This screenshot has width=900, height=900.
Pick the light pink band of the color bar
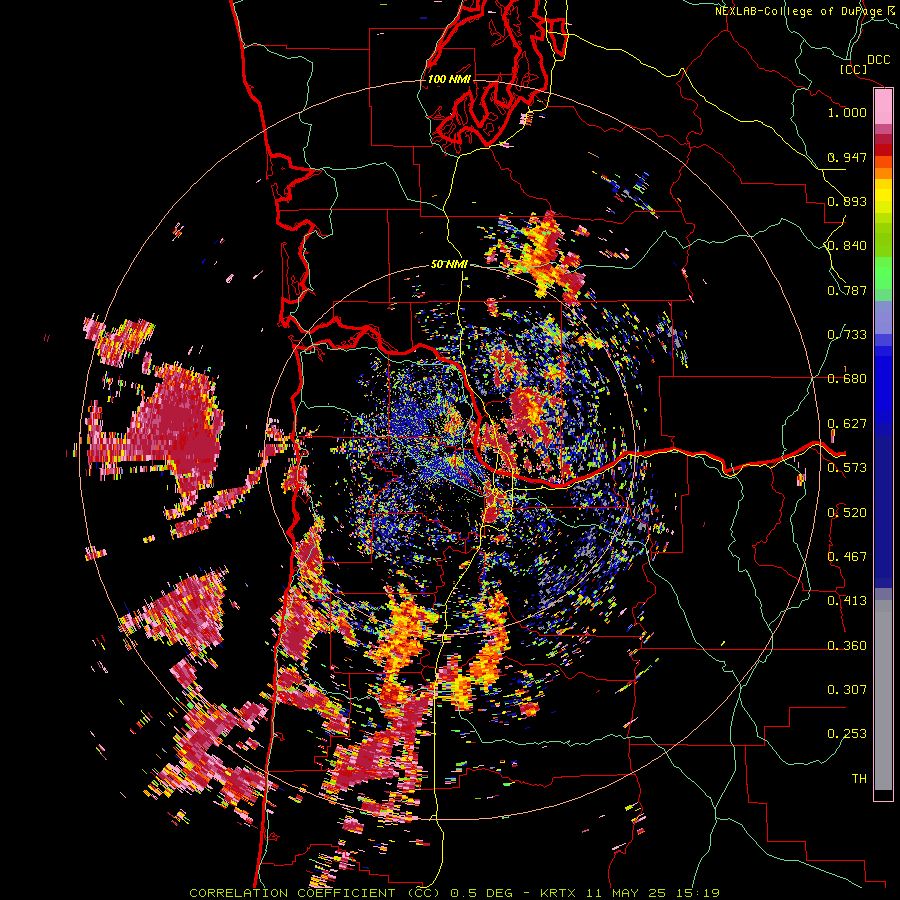(883, 107)
